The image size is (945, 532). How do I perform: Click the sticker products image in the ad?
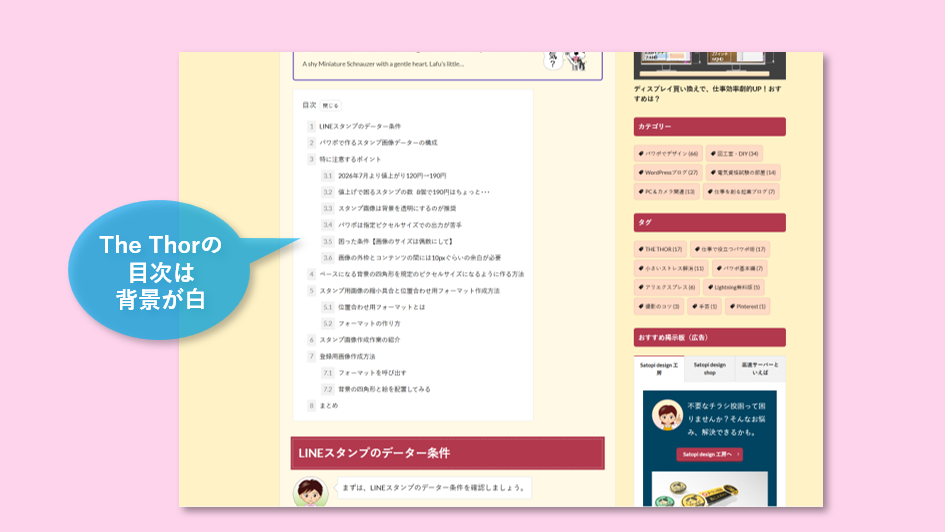pos(709,489)
